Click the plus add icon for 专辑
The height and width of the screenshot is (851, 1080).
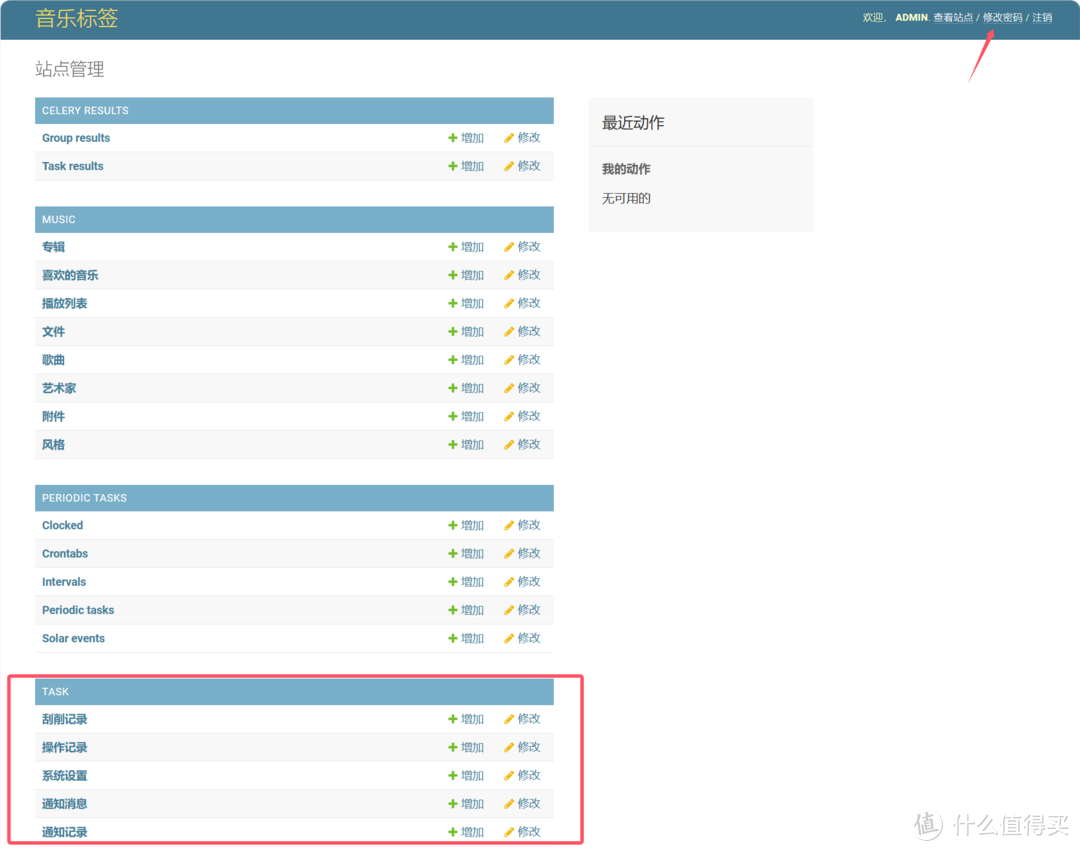[453, 247]
